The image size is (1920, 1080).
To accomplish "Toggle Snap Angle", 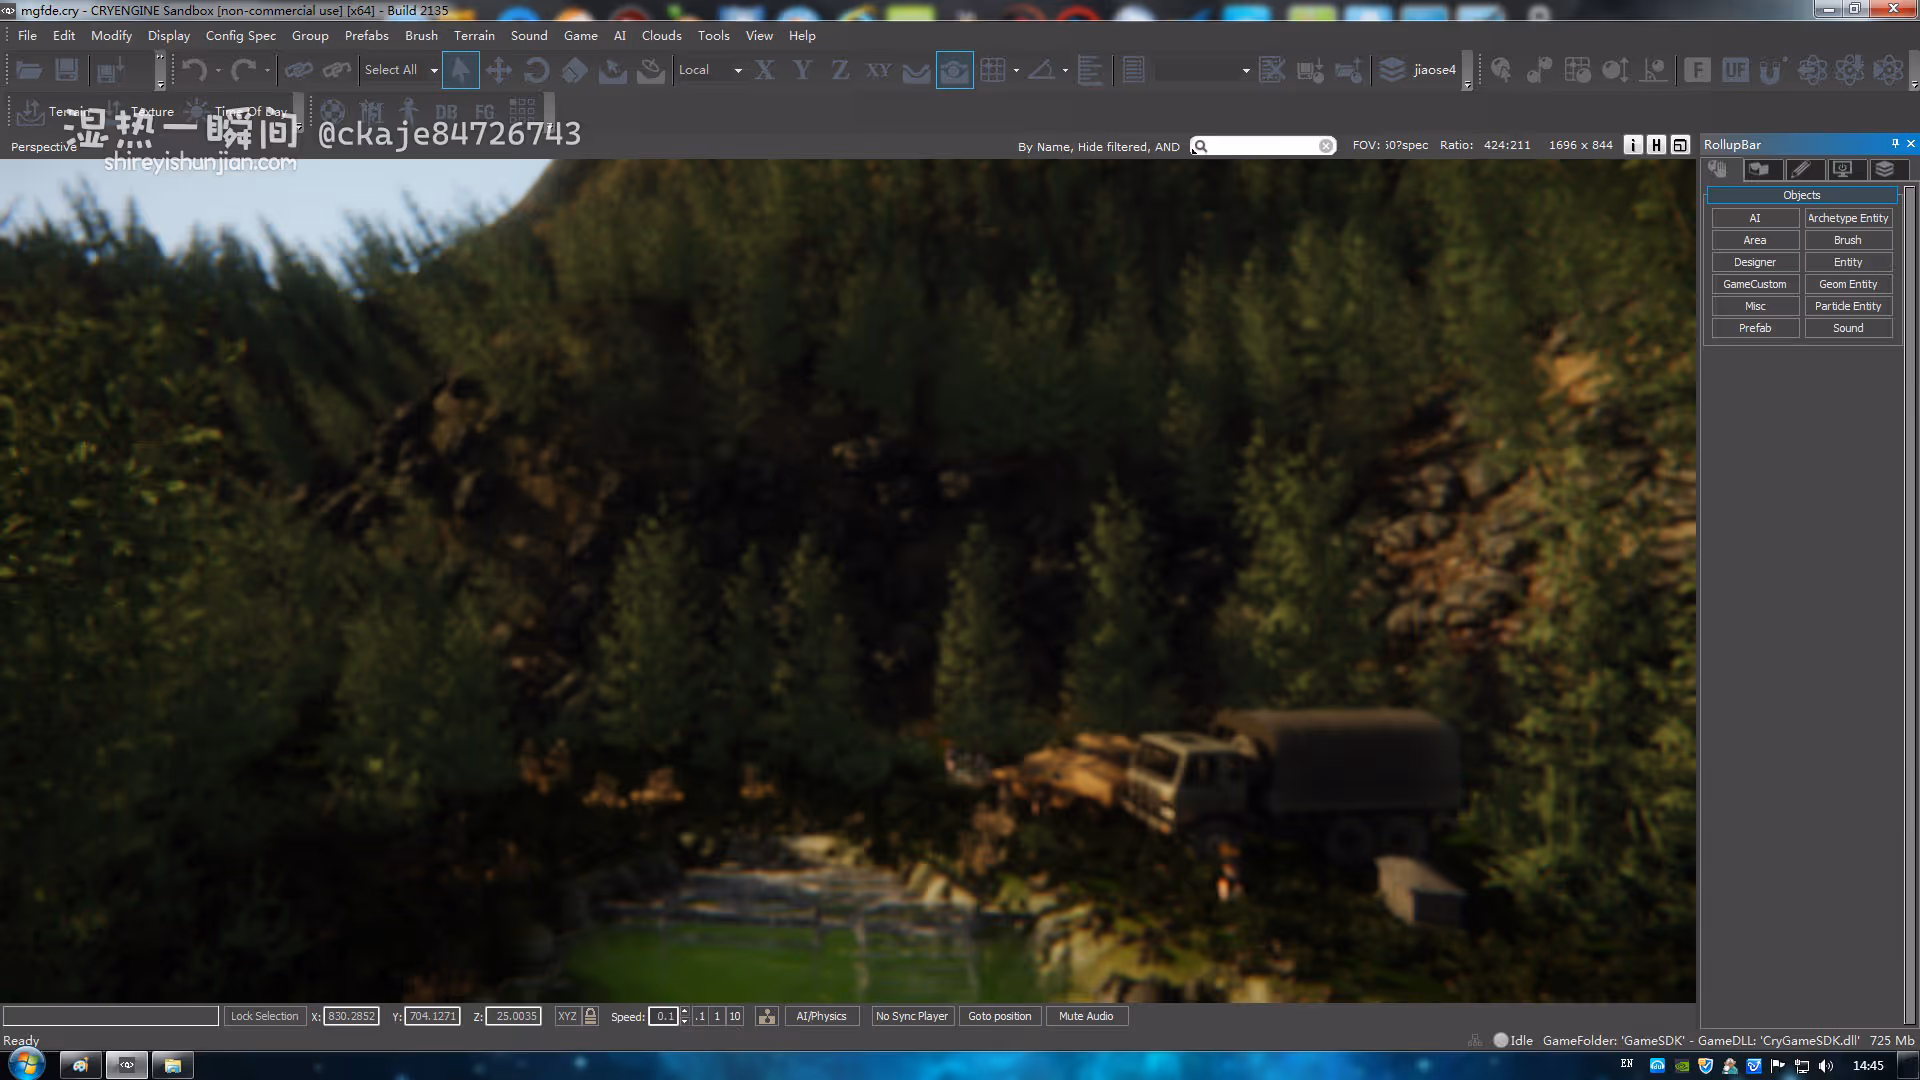I will 1041,70.
